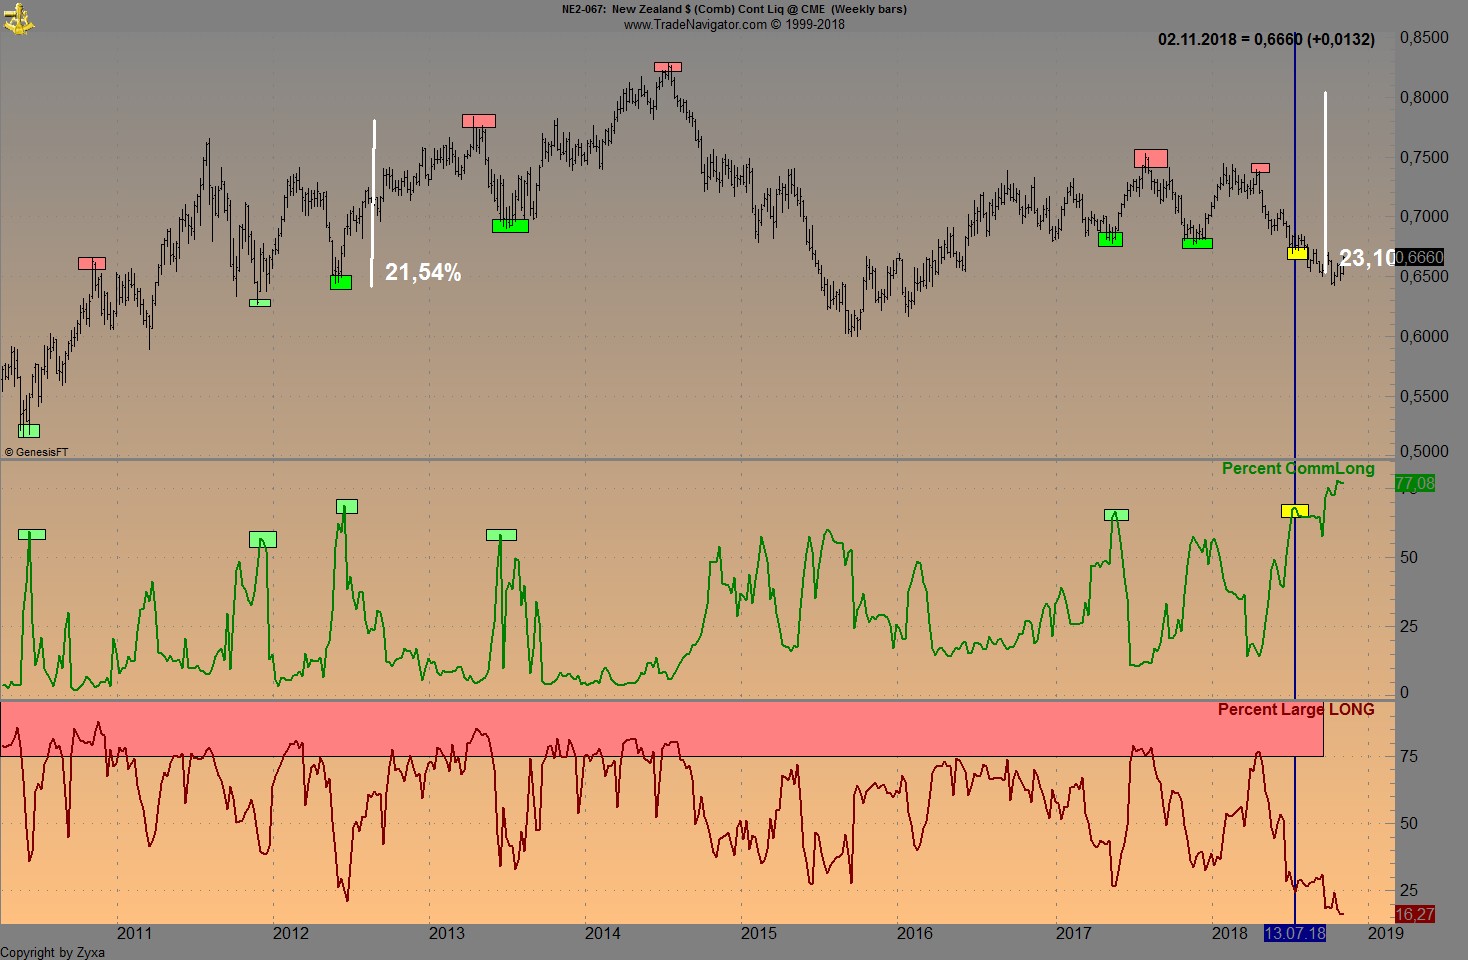The image size is (1468, 960).
Task: Select the yellow signal marker near price 0,6660
Action: point(1299,254)
